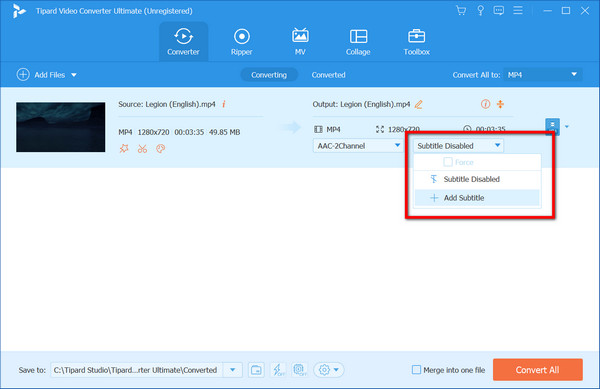Collapse the Subtitle Disabled dropdown
Screen dimensions: 600x389
458,146
